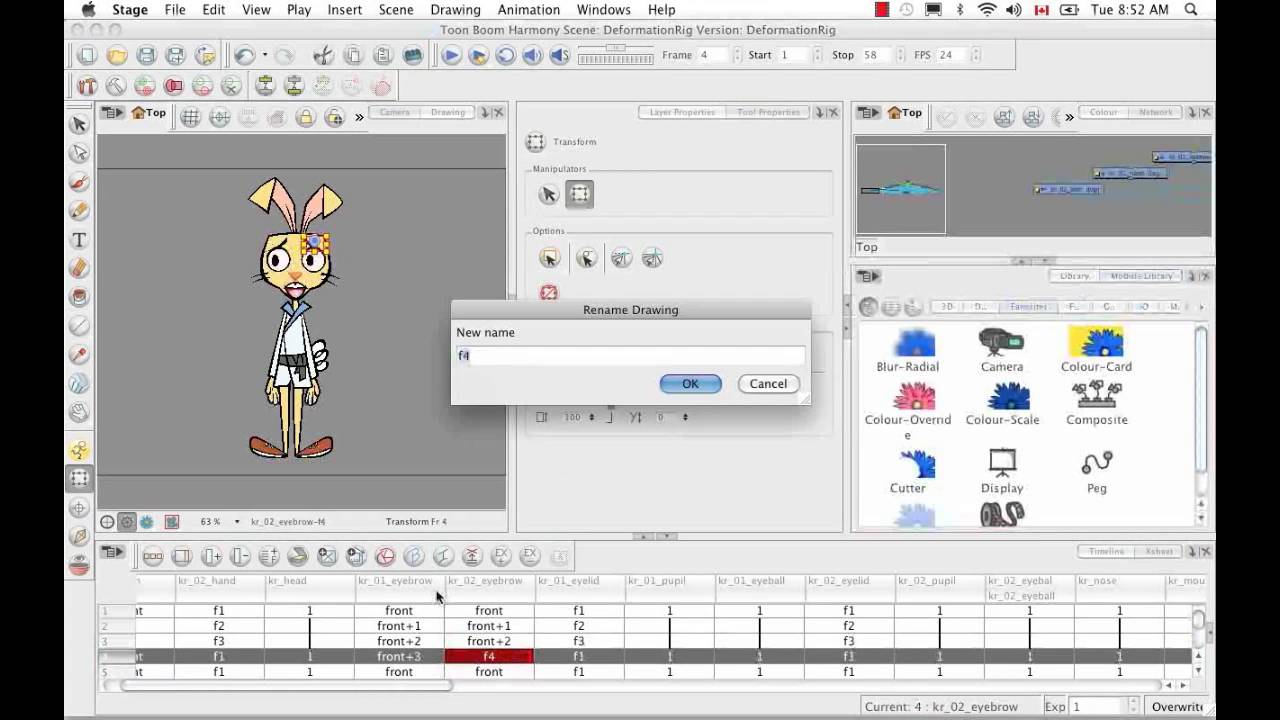Select the Pencil tool
The image size is (1280, 720).
click(x=79, y=211)
